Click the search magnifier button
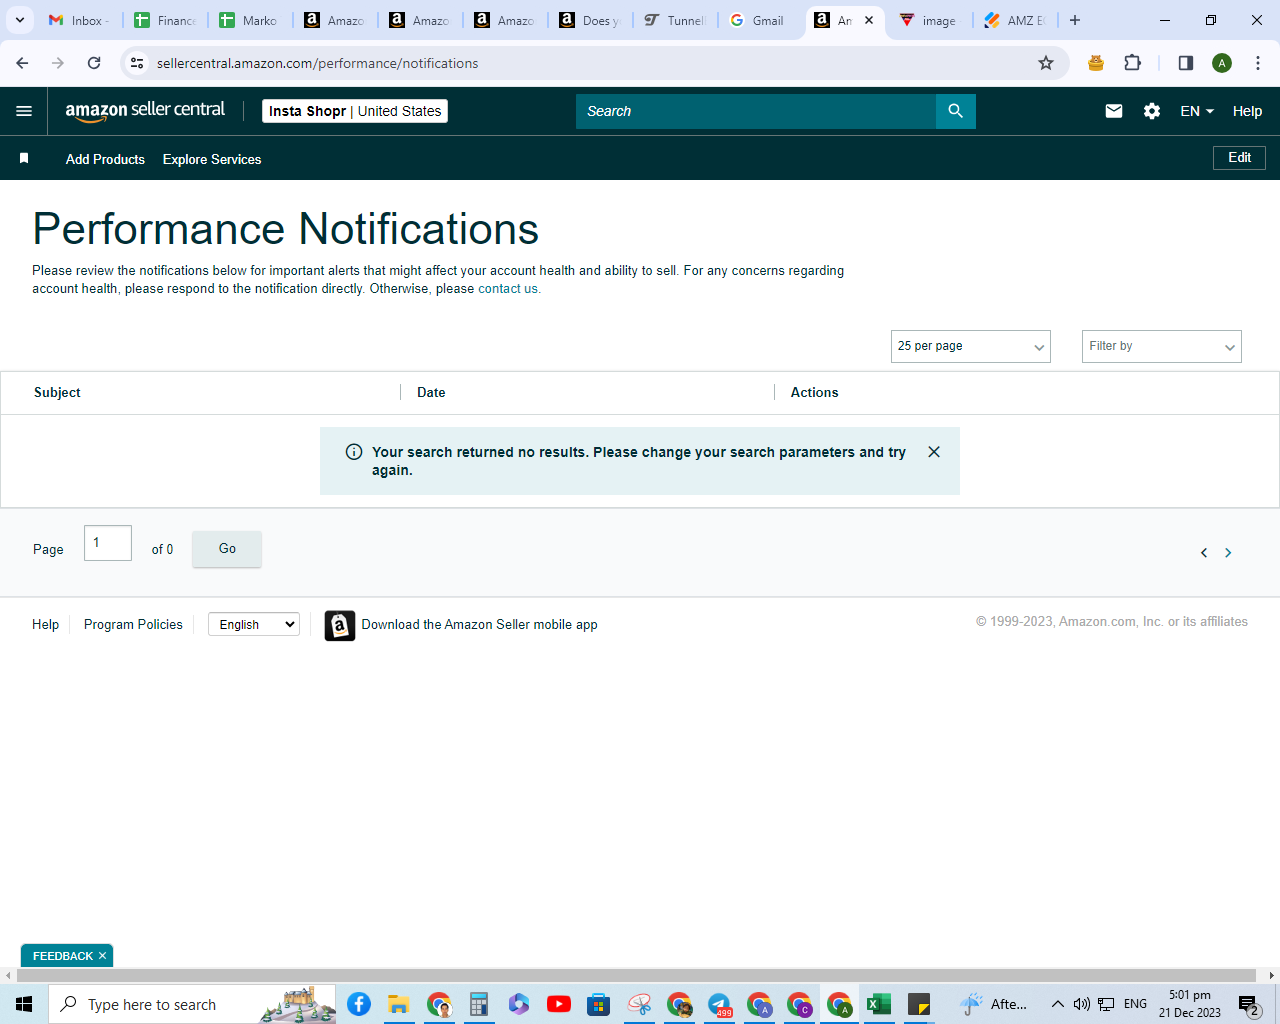Screen dimensions: 1280x1024 (955, 111)
